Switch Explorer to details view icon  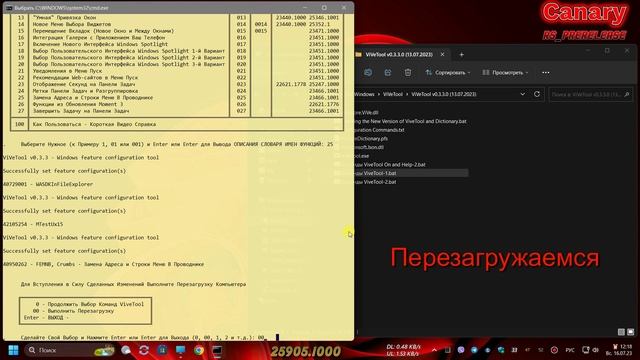pyautogui.click(x=621, y=332)
